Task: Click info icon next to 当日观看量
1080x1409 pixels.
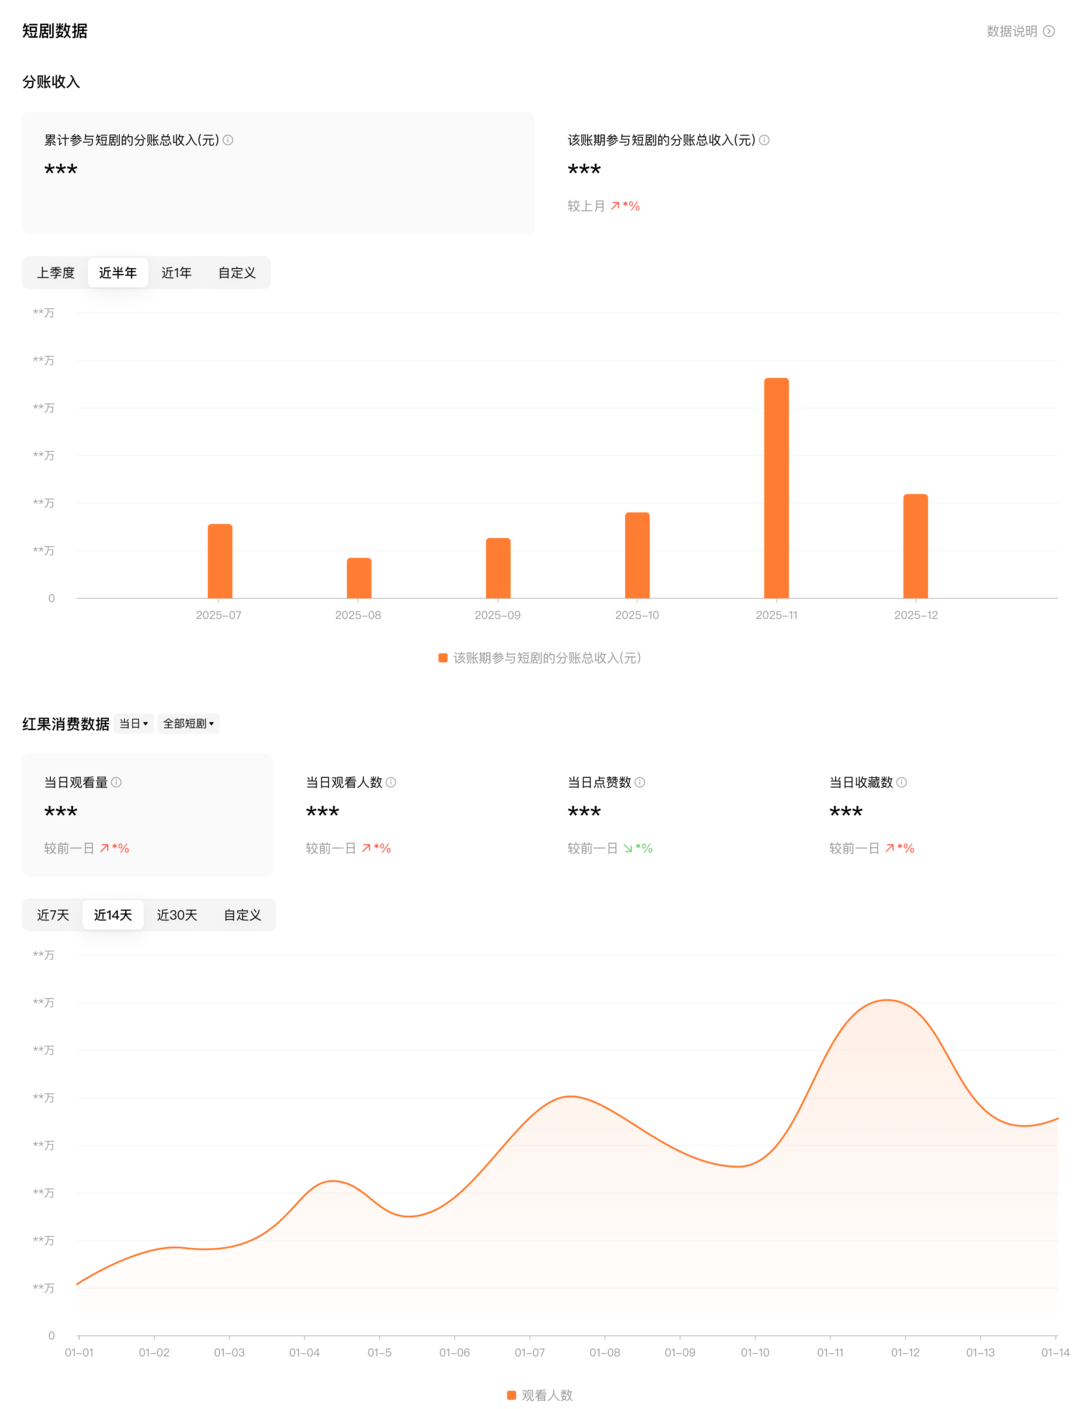Action: pyautogui.click(x=116, y=782)
